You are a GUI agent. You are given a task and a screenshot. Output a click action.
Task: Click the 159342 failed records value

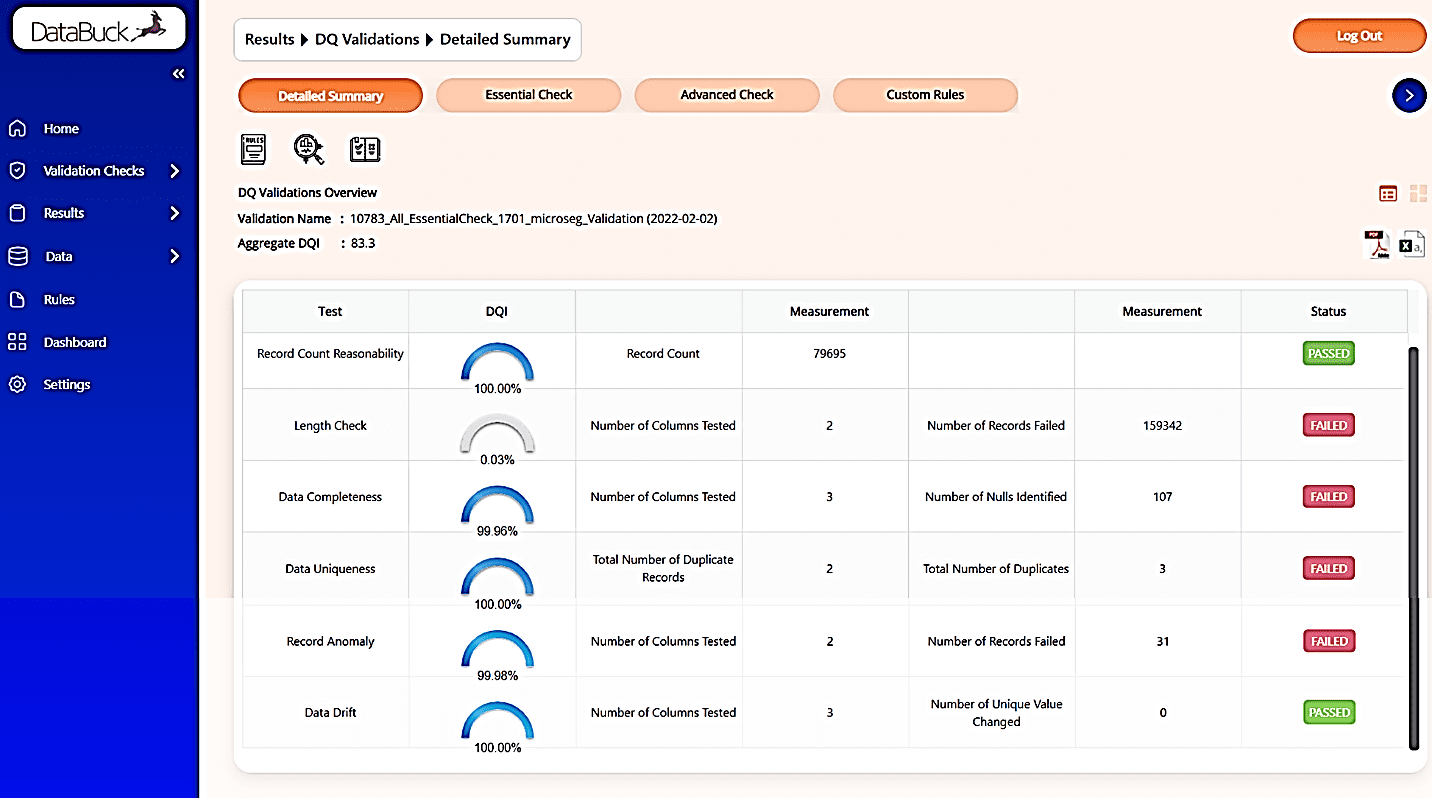(1162, 426)
